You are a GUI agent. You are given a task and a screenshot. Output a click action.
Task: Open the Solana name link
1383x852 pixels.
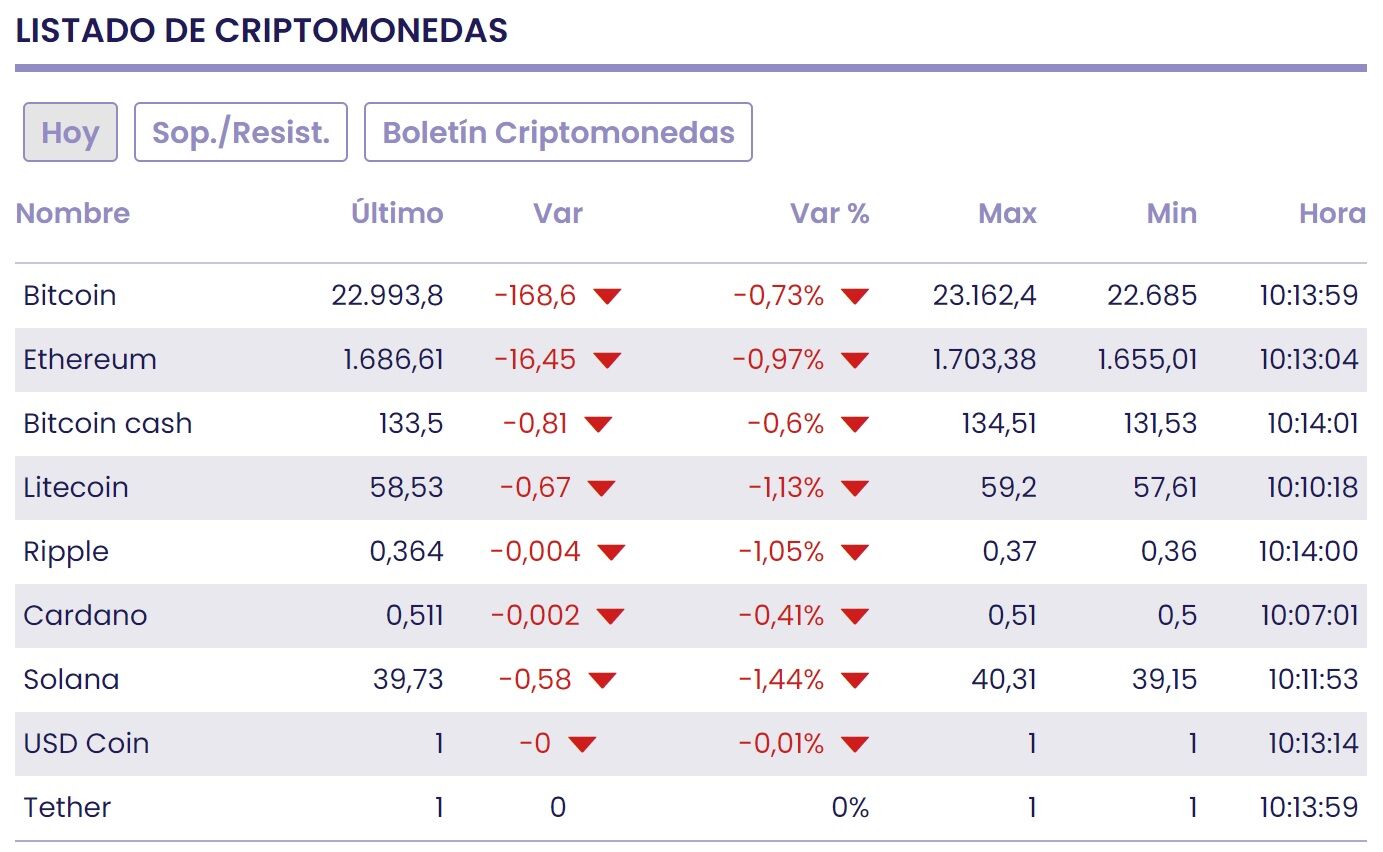(x=71, y=680)
